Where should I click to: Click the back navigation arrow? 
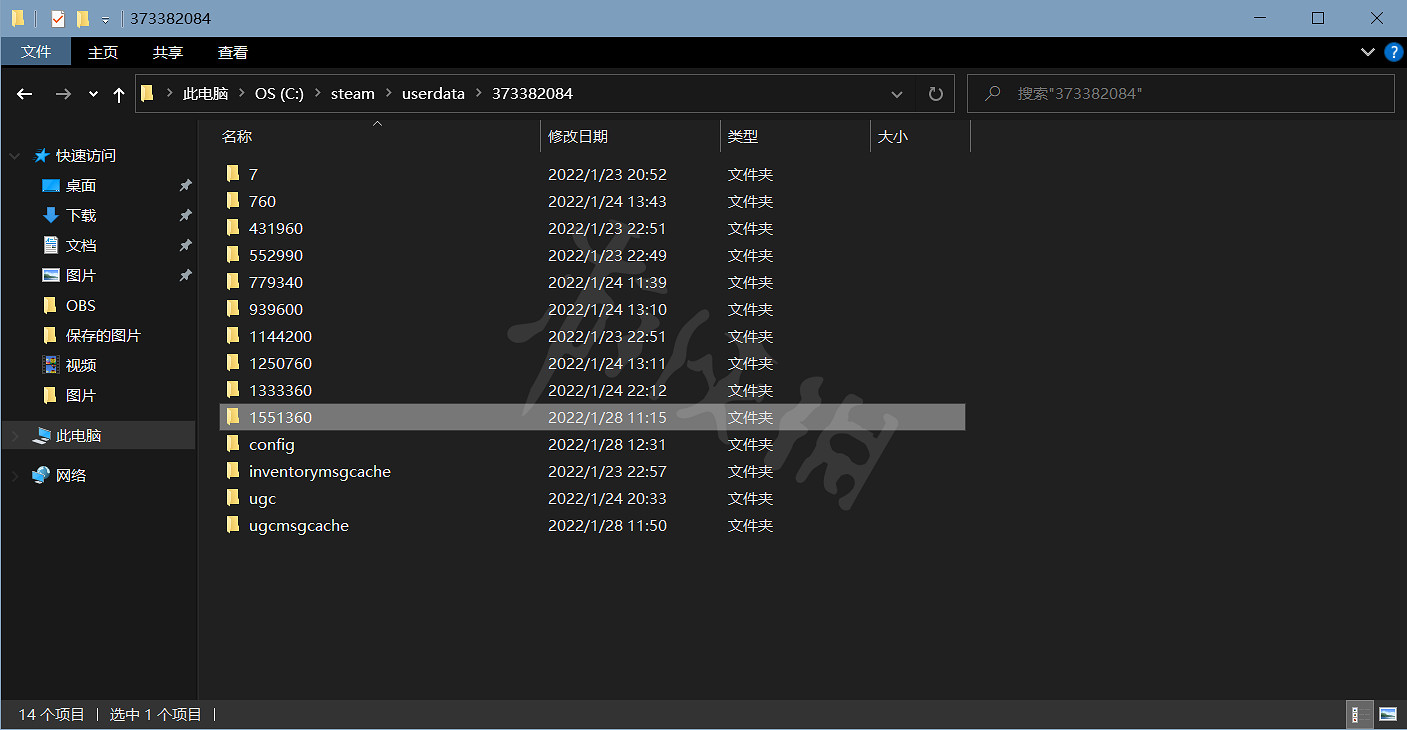pos(24,93)
